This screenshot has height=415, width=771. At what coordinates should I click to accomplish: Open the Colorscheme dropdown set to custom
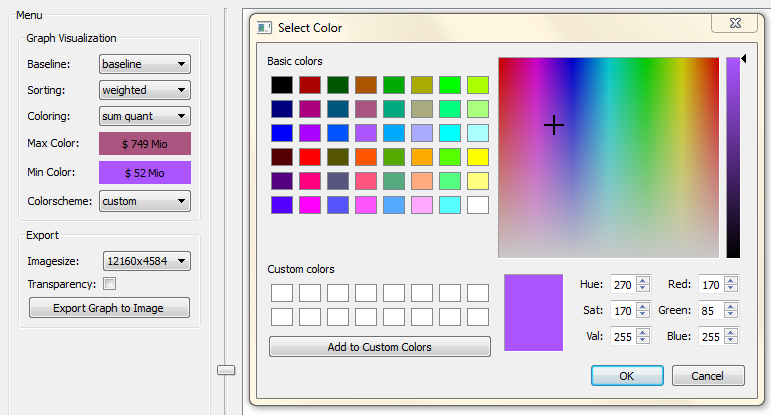pos(145,201)
